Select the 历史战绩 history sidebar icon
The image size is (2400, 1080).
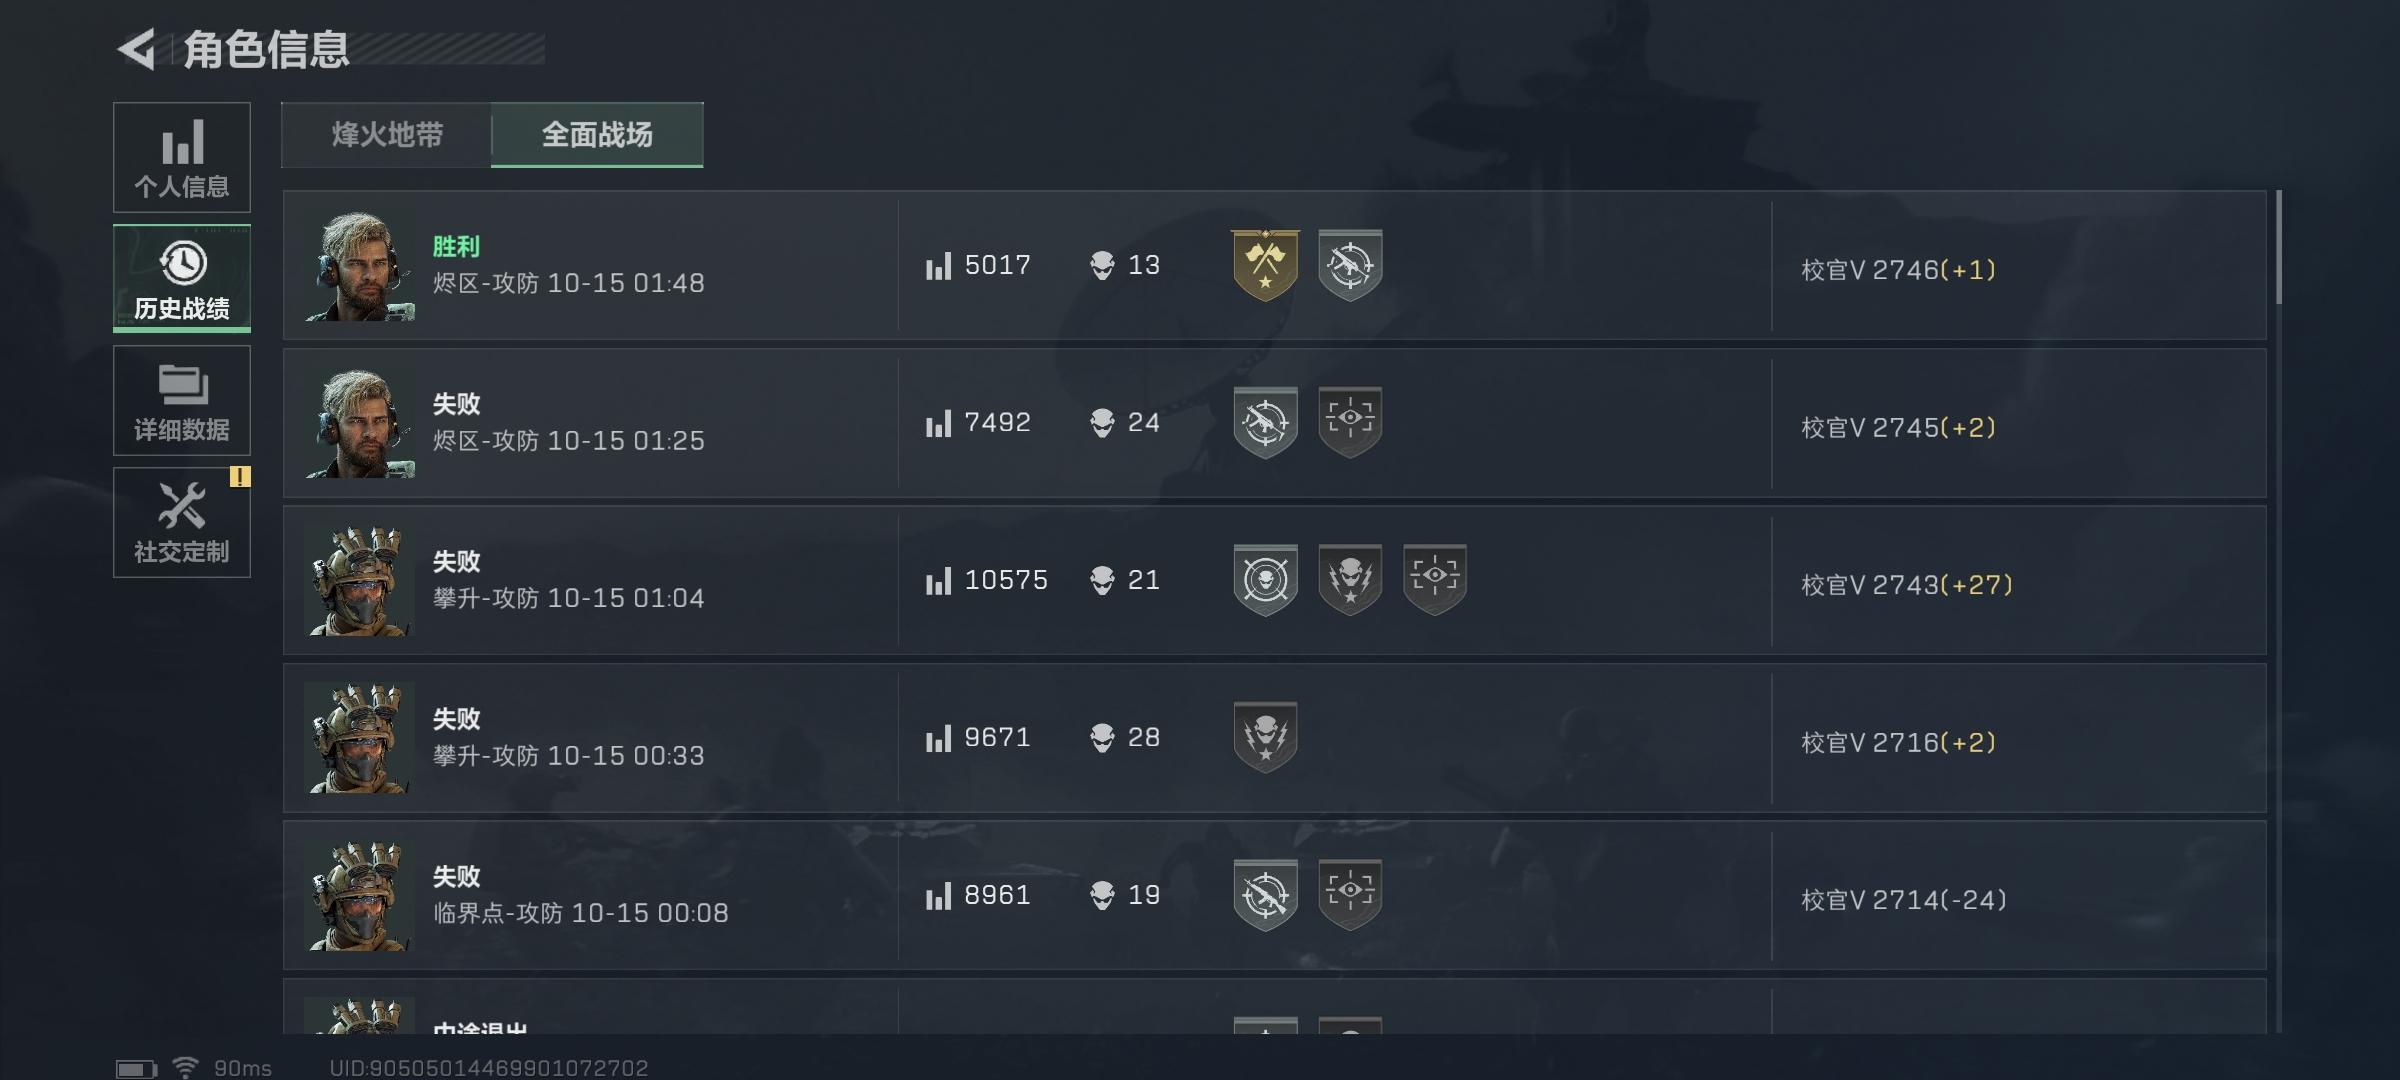182,279
